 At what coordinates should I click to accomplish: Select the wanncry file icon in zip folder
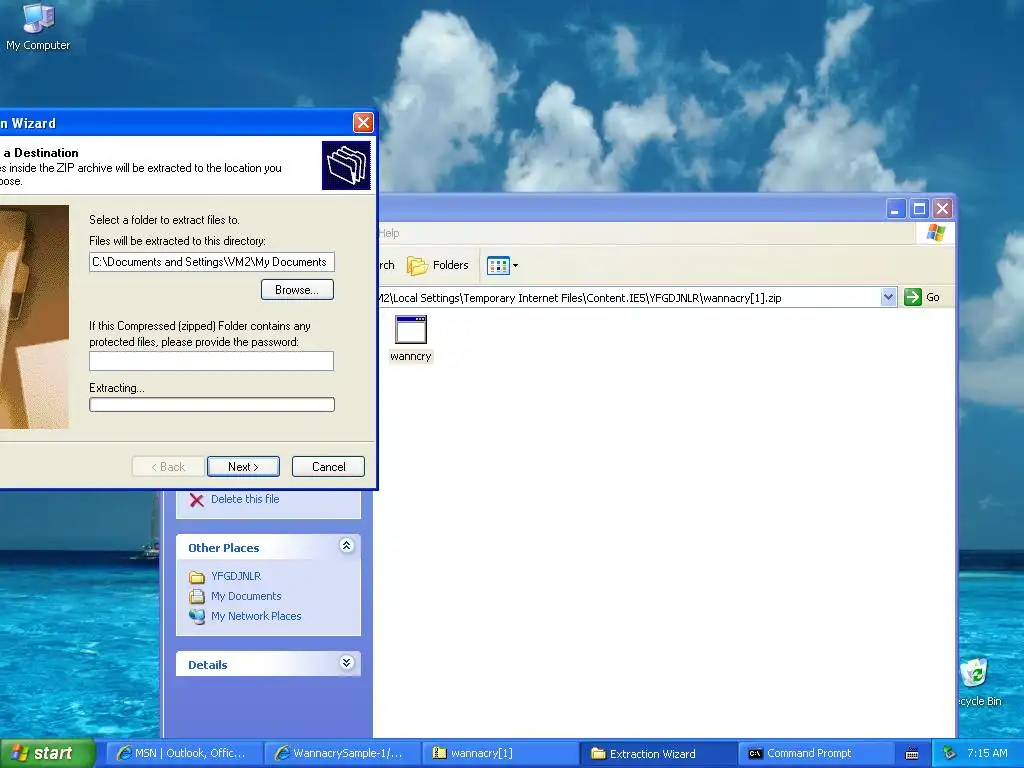[411, 339]
